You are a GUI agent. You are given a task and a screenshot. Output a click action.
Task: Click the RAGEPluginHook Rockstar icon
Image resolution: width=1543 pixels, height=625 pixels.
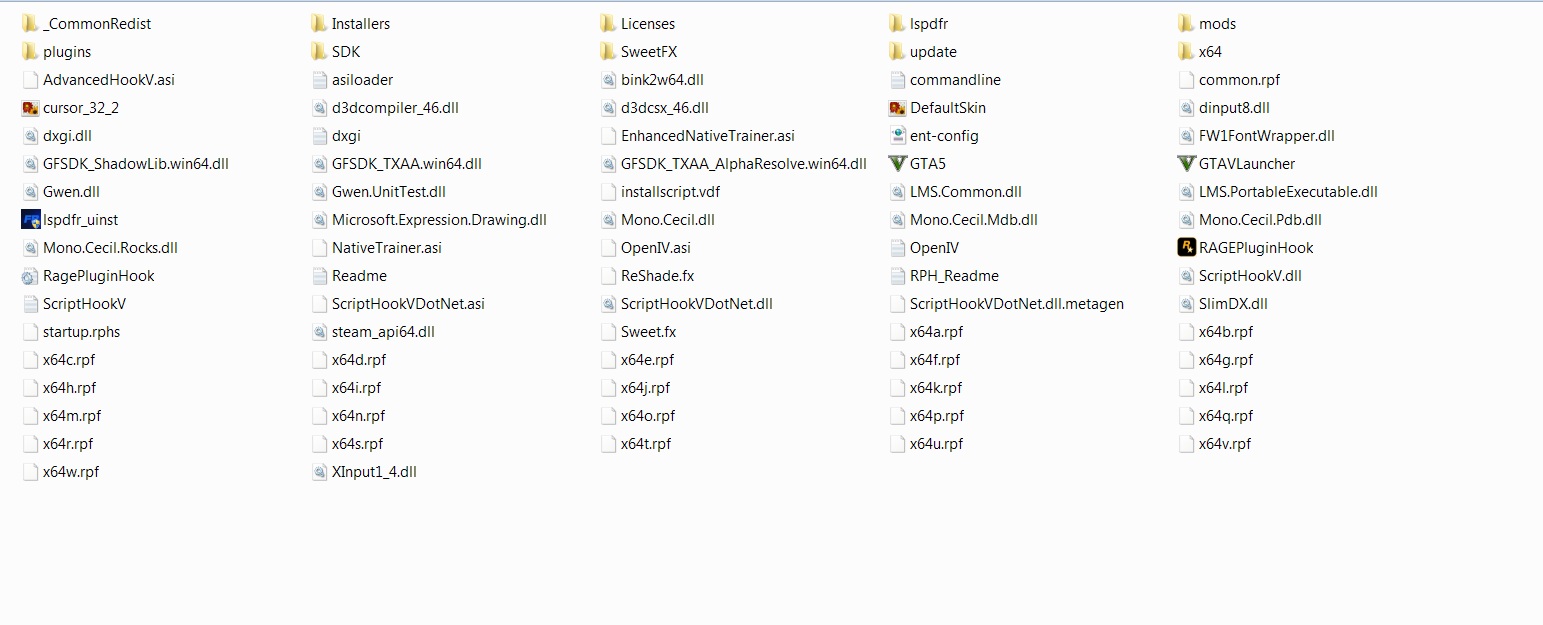[1186, 247]
